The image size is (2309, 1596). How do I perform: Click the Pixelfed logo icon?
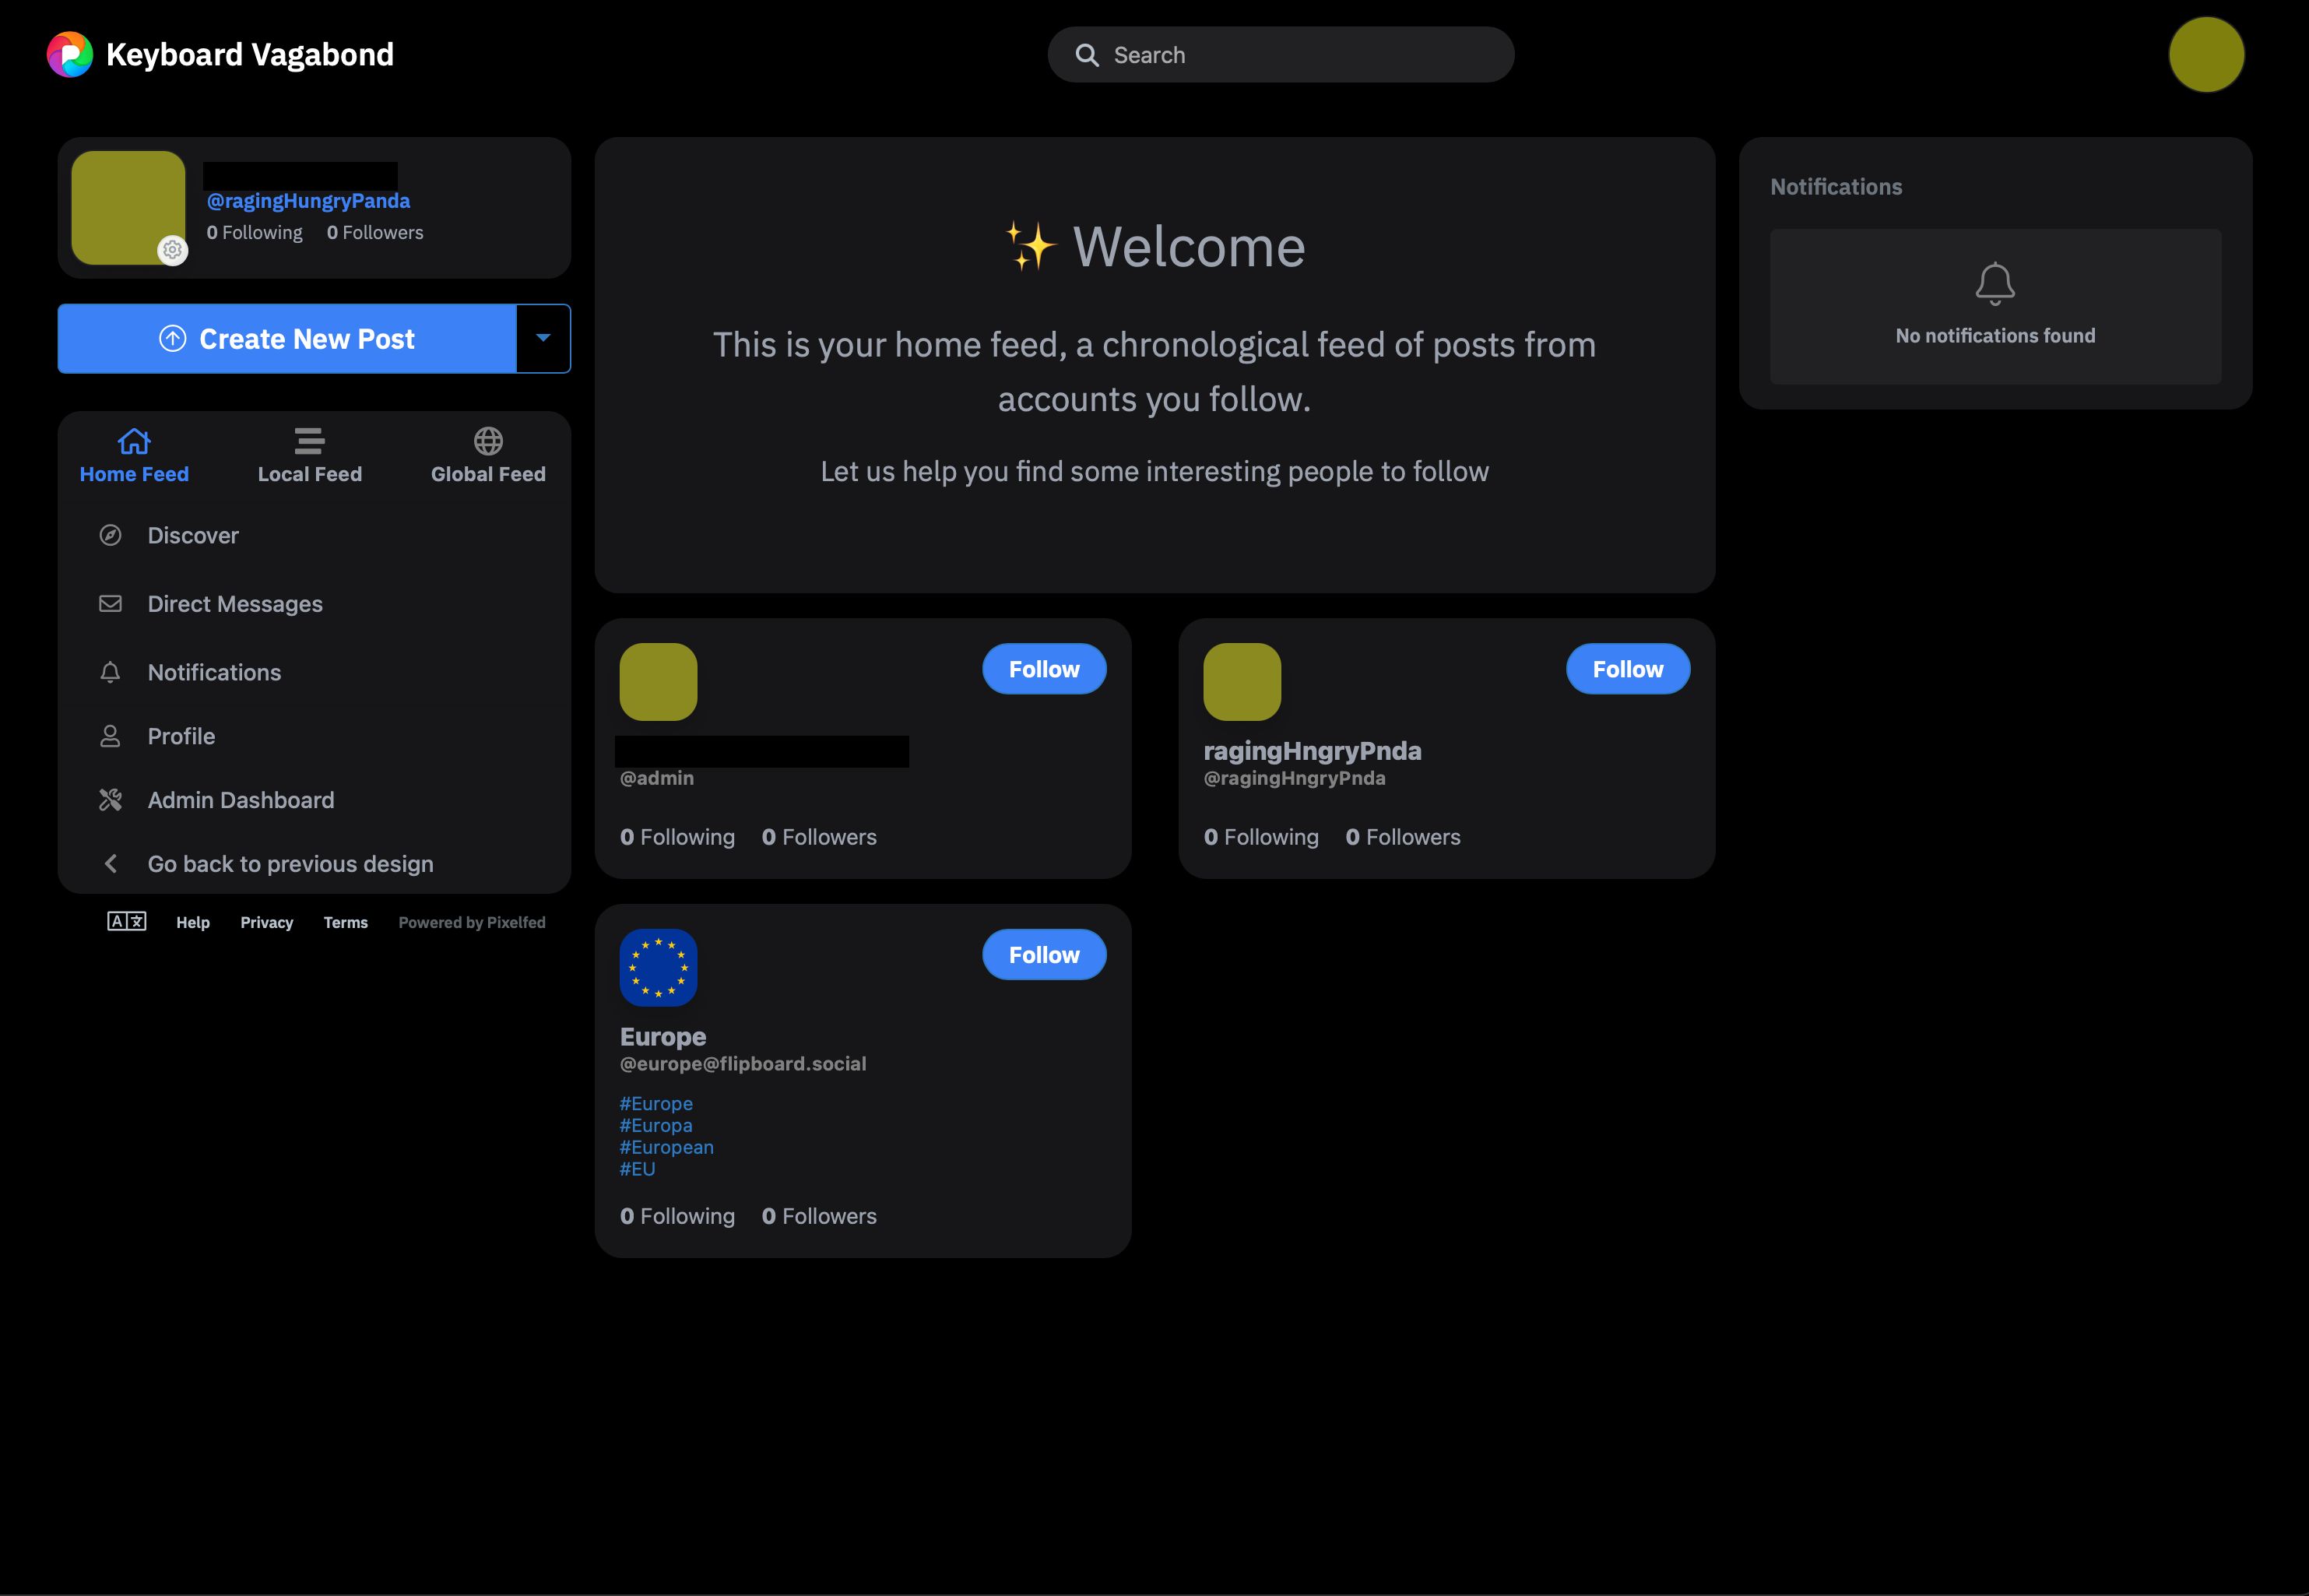[x=69, y=54]
